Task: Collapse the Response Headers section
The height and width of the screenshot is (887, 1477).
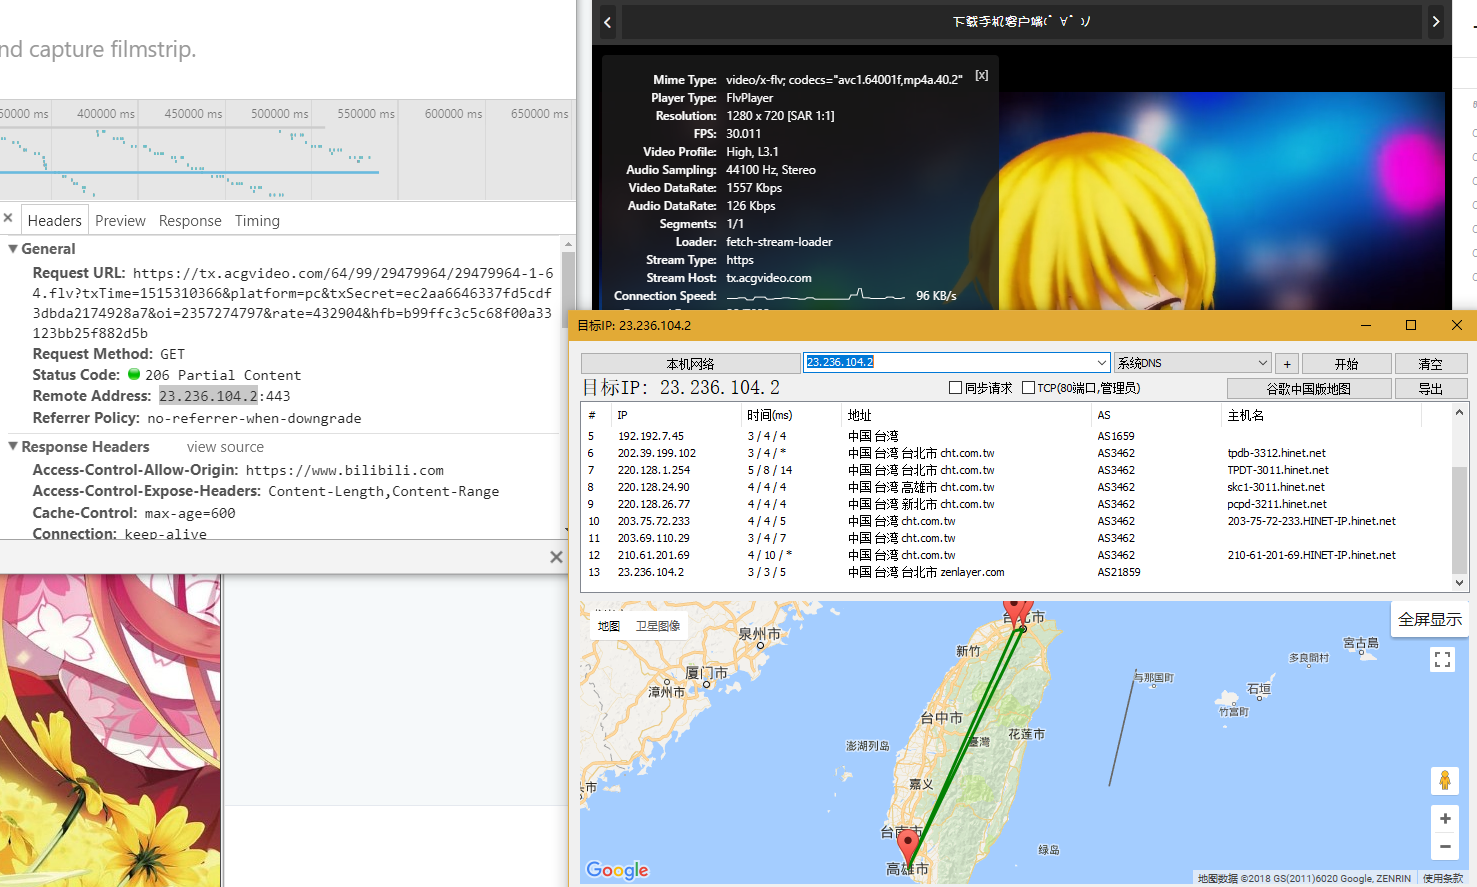Action: click(13, 447)
